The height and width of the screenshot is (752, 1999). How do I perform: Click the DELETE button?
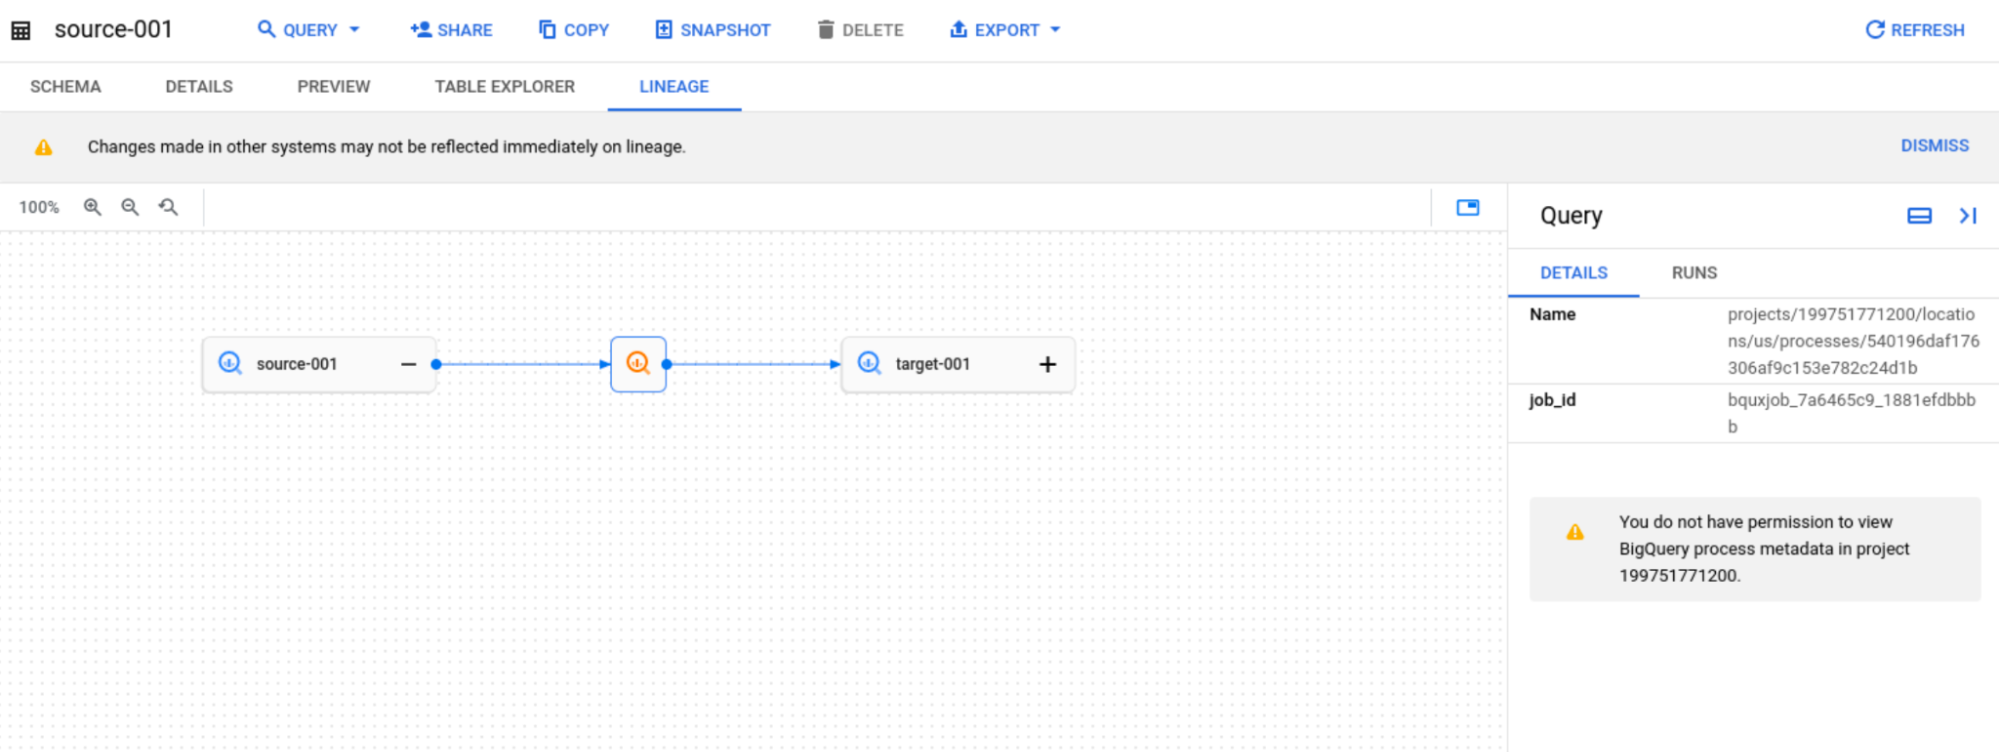tap(858, 29)
